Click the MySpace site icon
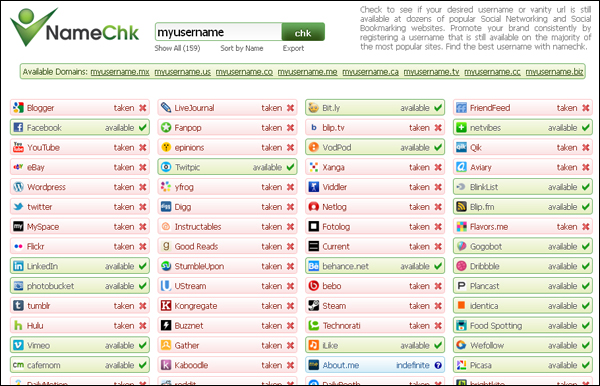The width and height of the screenshot is (600, 386). pyautogui.click(x=18, y=226)
